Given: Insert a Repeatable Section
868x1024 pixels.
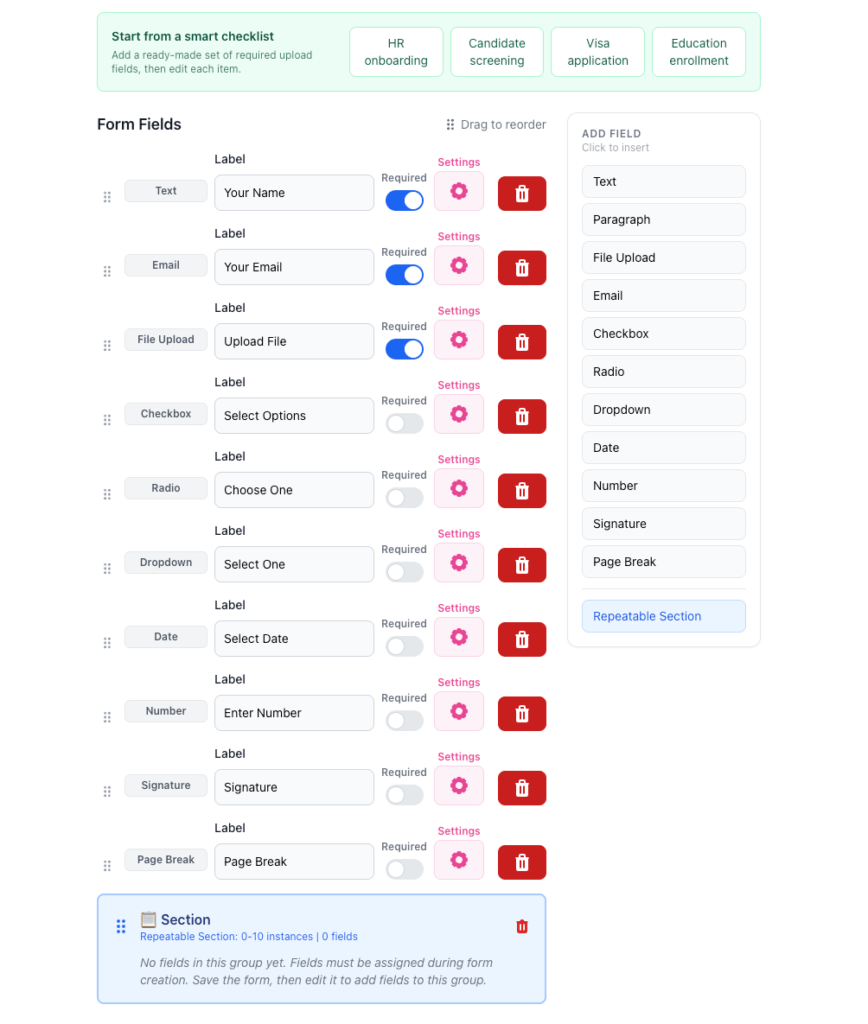Looking at the screenshot, I should click(663, 616).
